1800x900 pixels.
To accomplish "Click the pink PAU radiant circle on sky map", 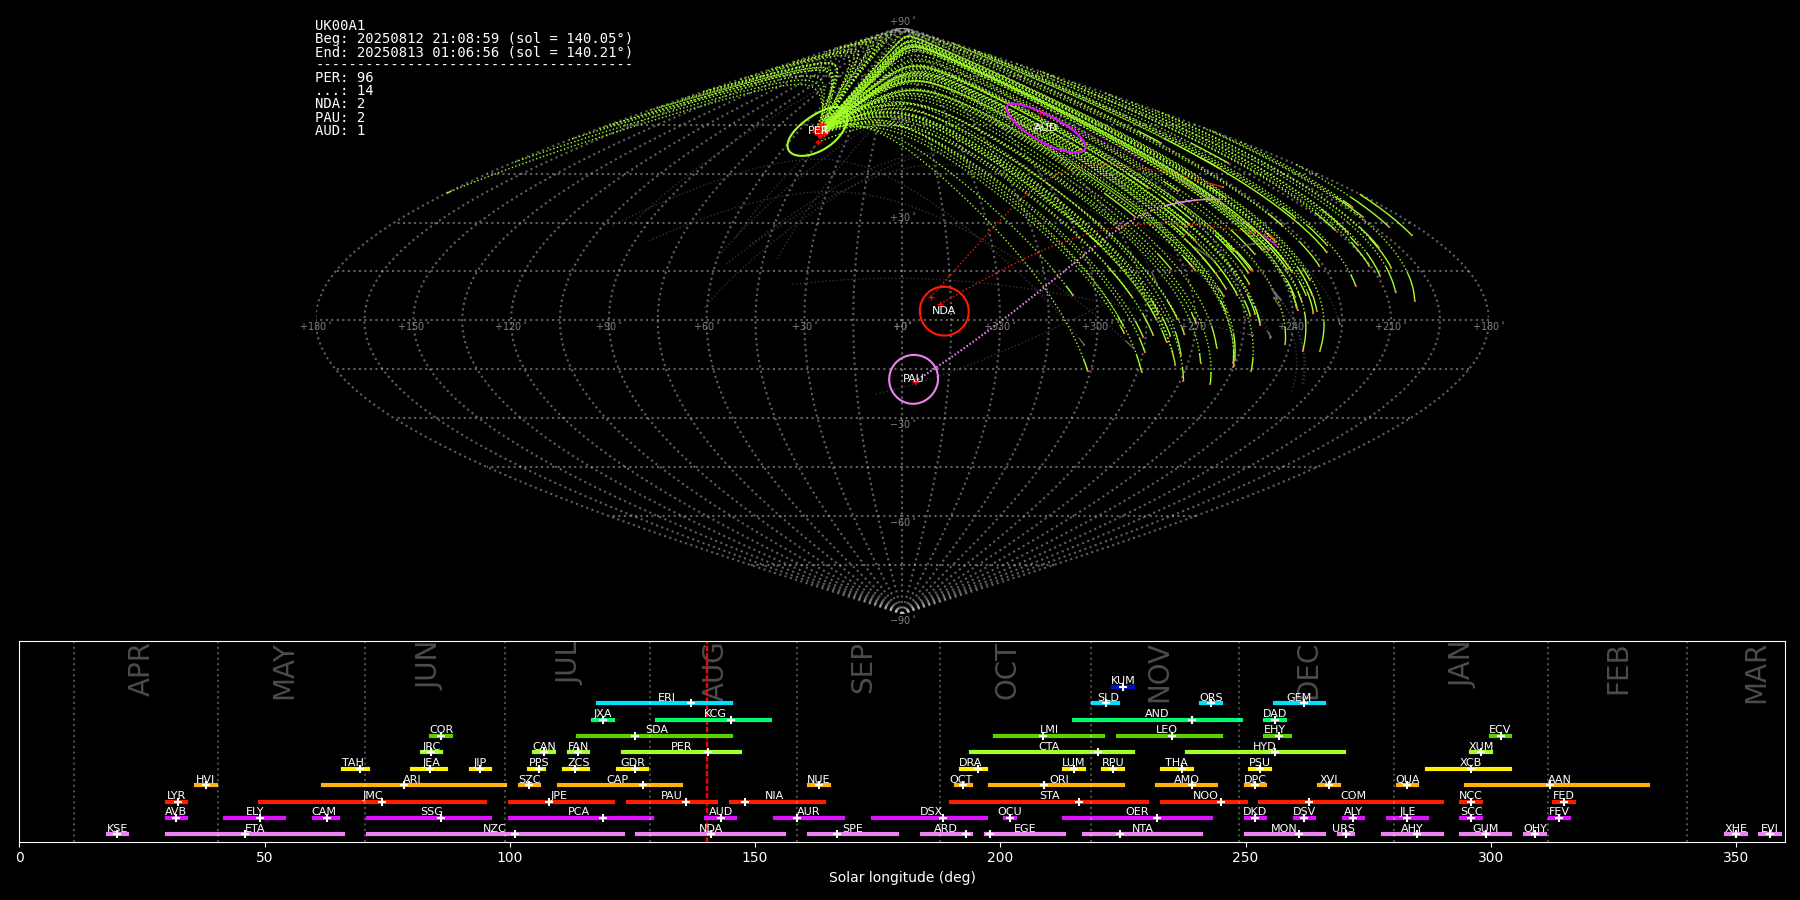I will pos(913,379).
